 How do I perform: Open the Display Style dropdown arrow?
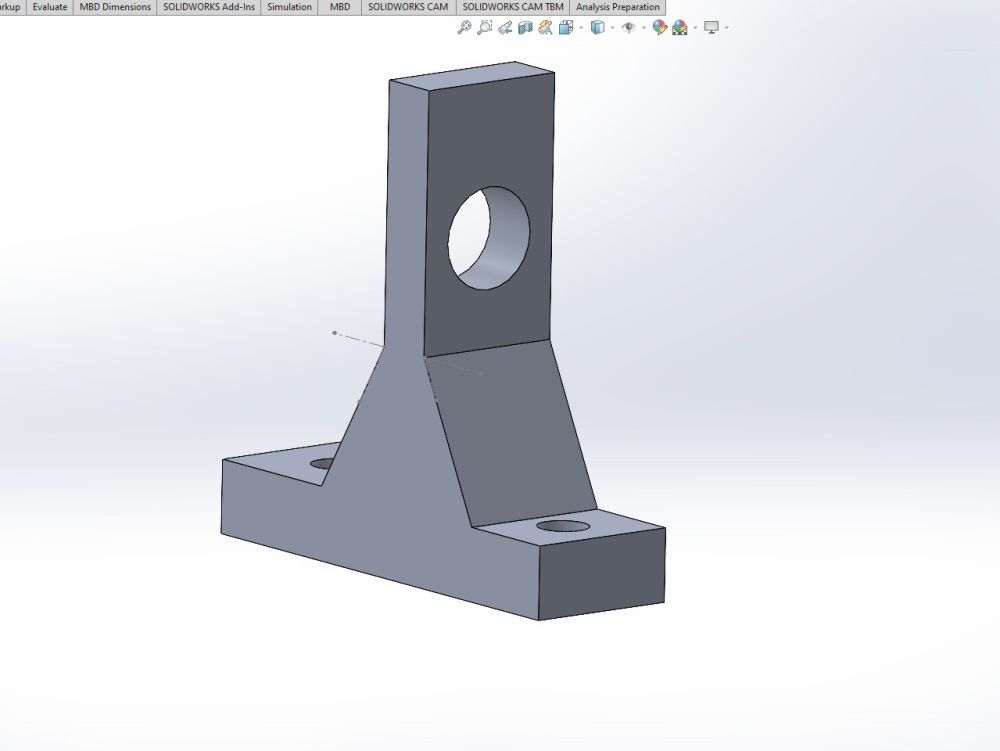point(611,28)
